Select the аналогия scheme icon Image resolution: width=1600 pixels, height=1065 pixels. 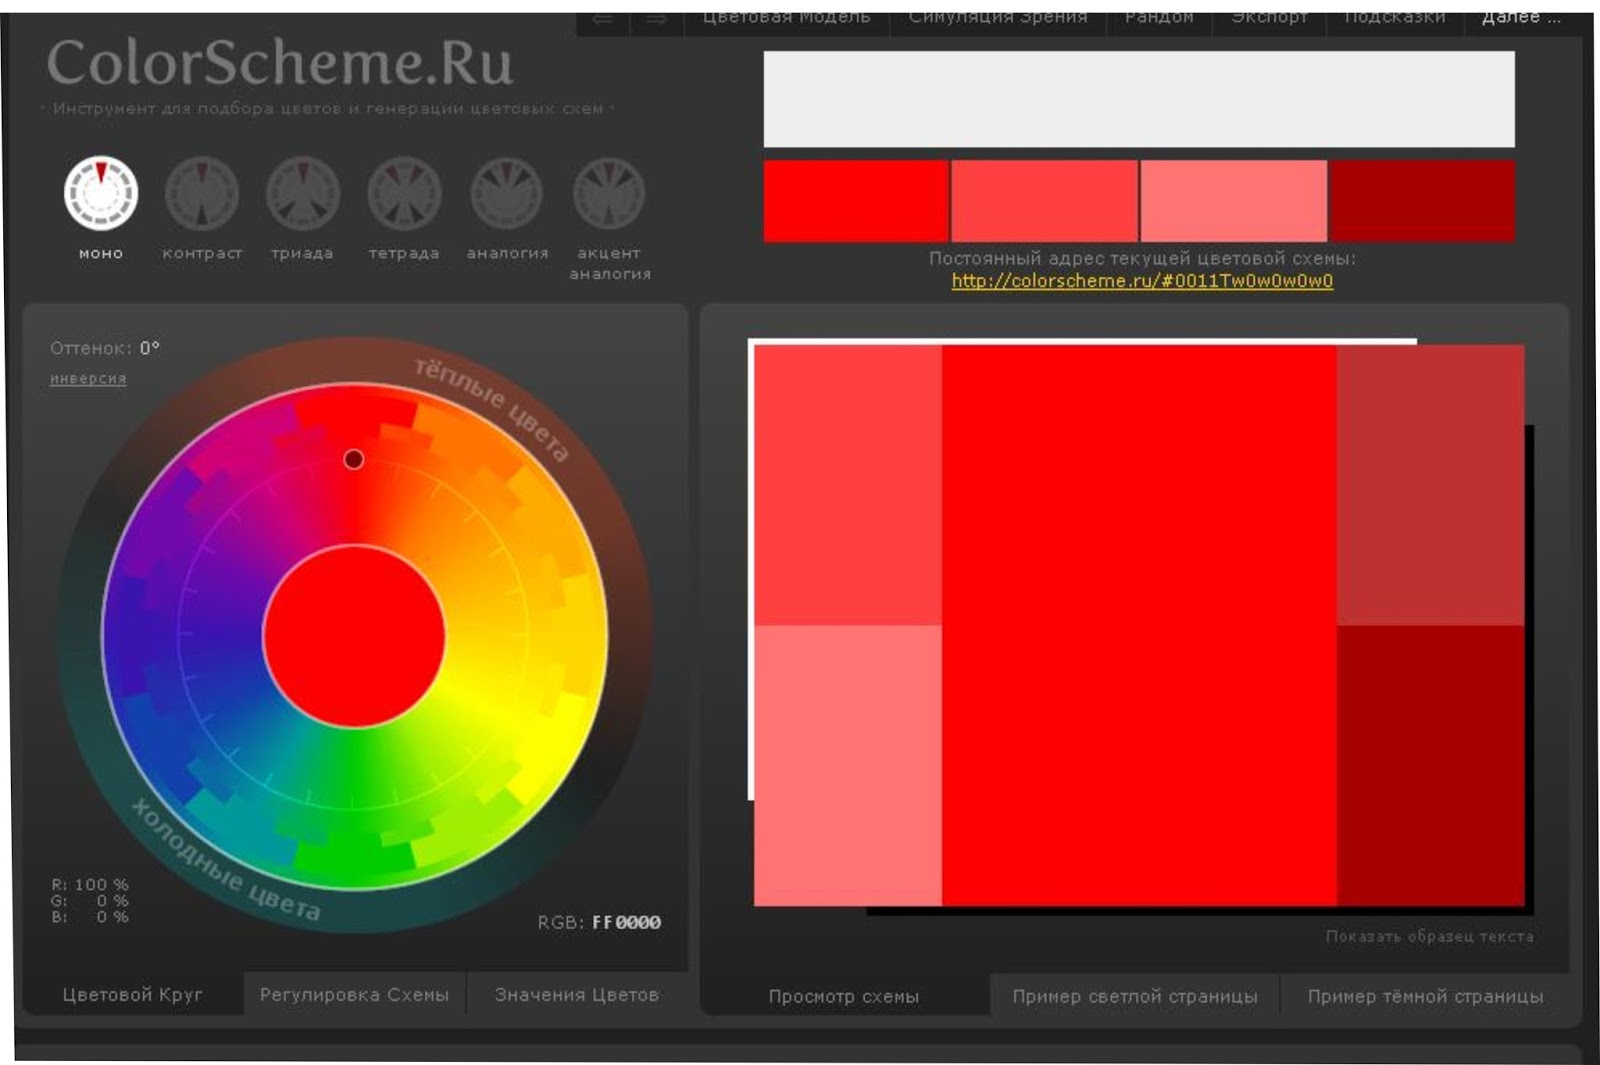[x=507, y=193]
